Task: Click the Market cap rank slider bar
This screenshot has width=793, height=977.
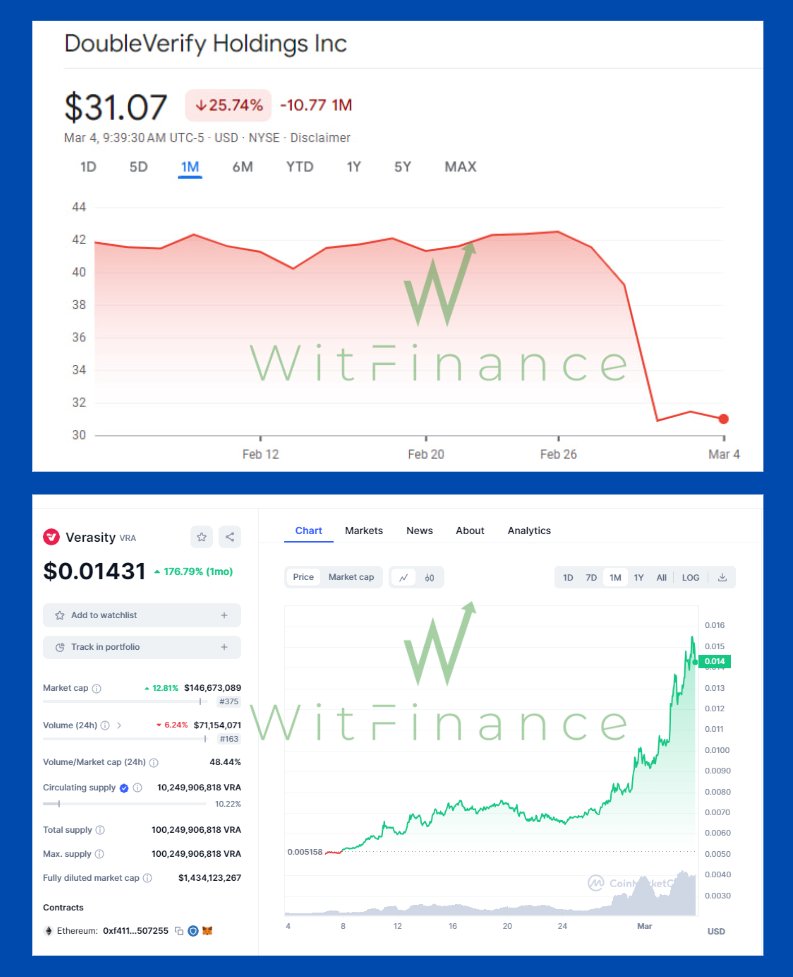Action: [125, 702]
